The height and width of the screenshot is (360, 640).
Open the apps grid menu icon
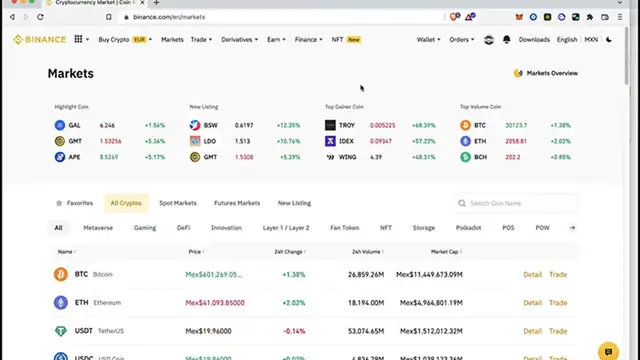point(78,39)
